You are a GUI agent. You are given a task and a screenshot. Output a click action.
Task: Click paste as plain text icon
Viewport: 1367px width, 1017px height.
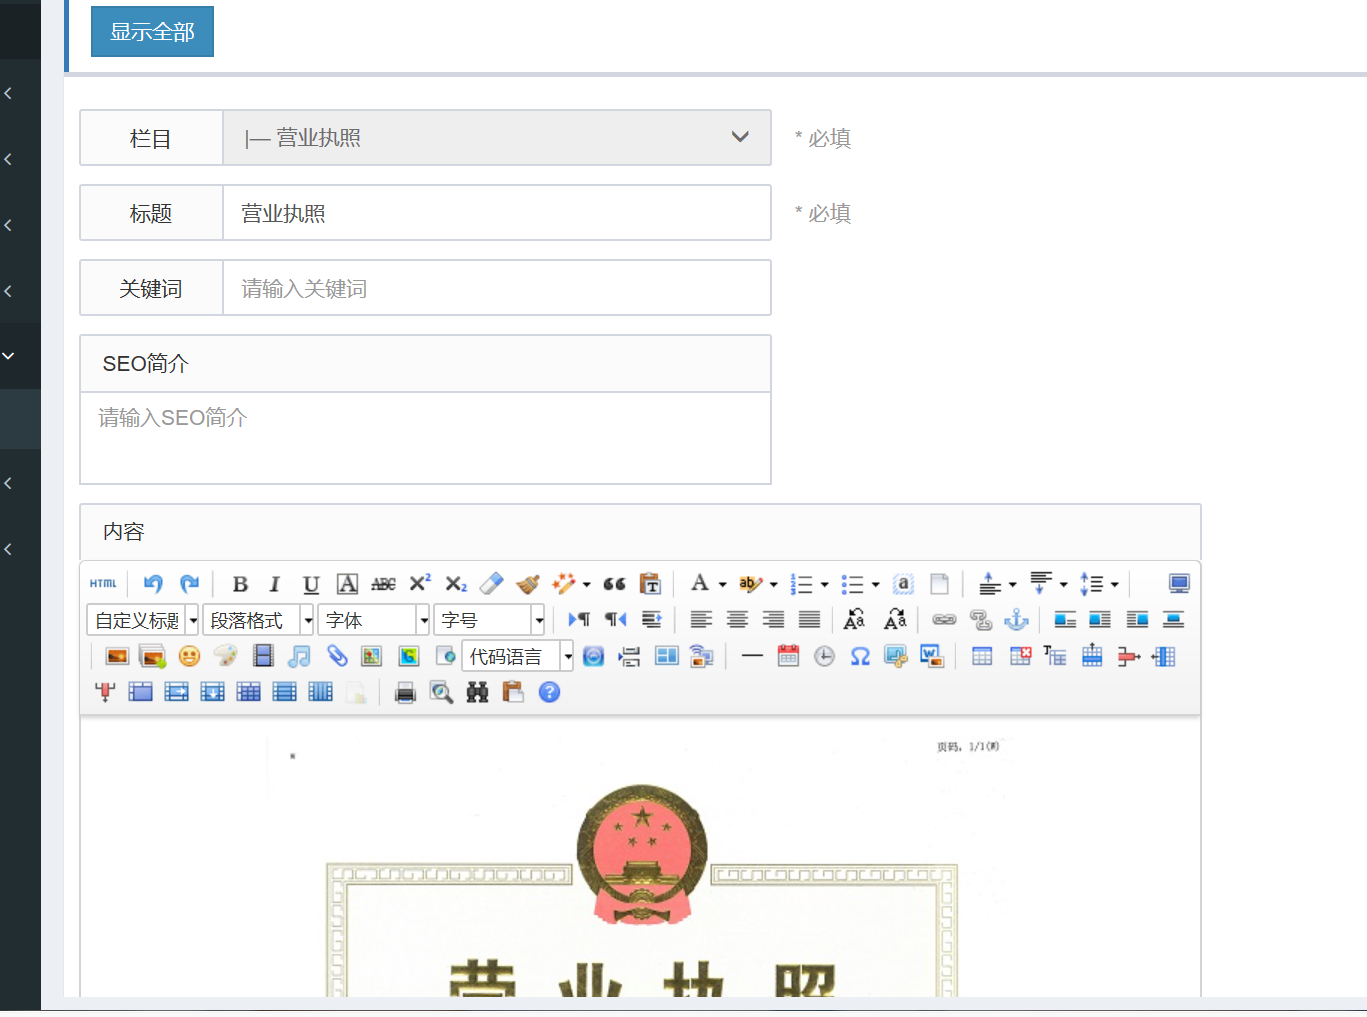pos(650,584)
